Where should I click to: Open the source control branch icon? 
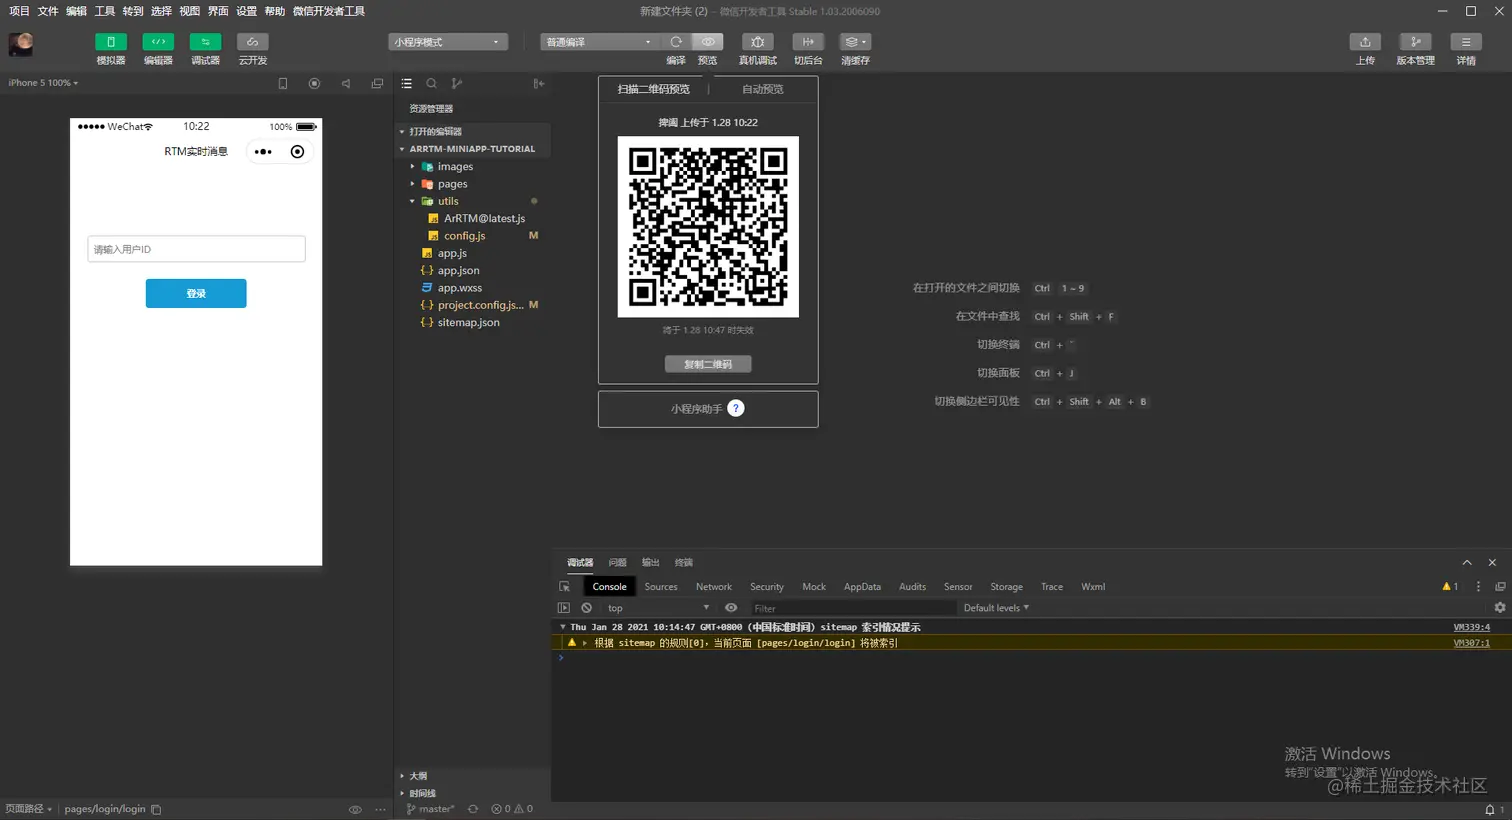tap(457, 84)
